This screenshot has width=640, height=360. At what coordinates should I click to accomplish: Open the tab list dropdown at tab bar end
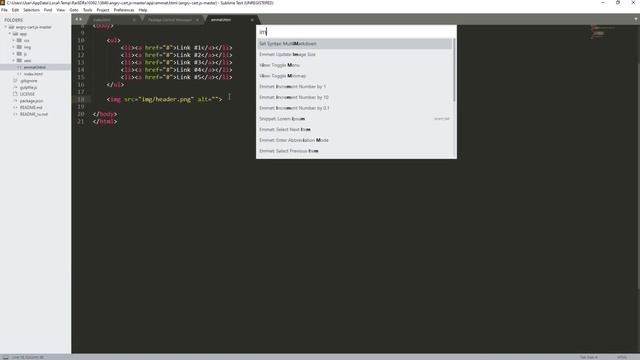coord(636,19)
